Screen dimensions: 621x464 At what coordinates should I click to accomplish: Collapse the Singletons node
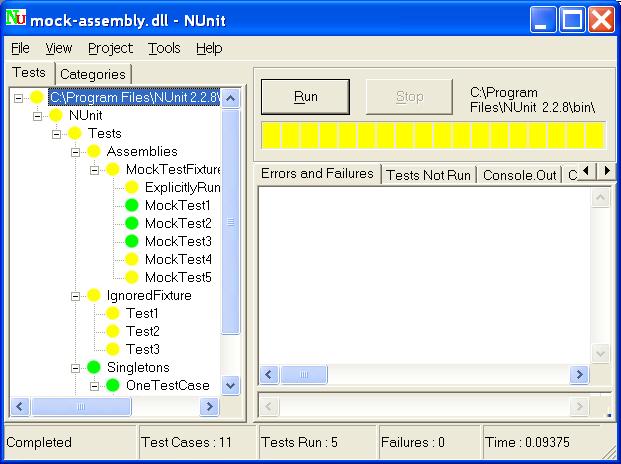pos(75,368)
